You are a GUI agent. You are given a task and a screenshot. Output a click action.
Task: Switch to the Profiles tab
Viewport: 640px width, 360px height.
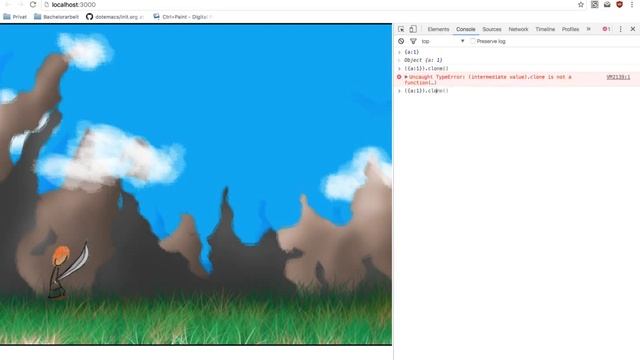tap(570, 29)
